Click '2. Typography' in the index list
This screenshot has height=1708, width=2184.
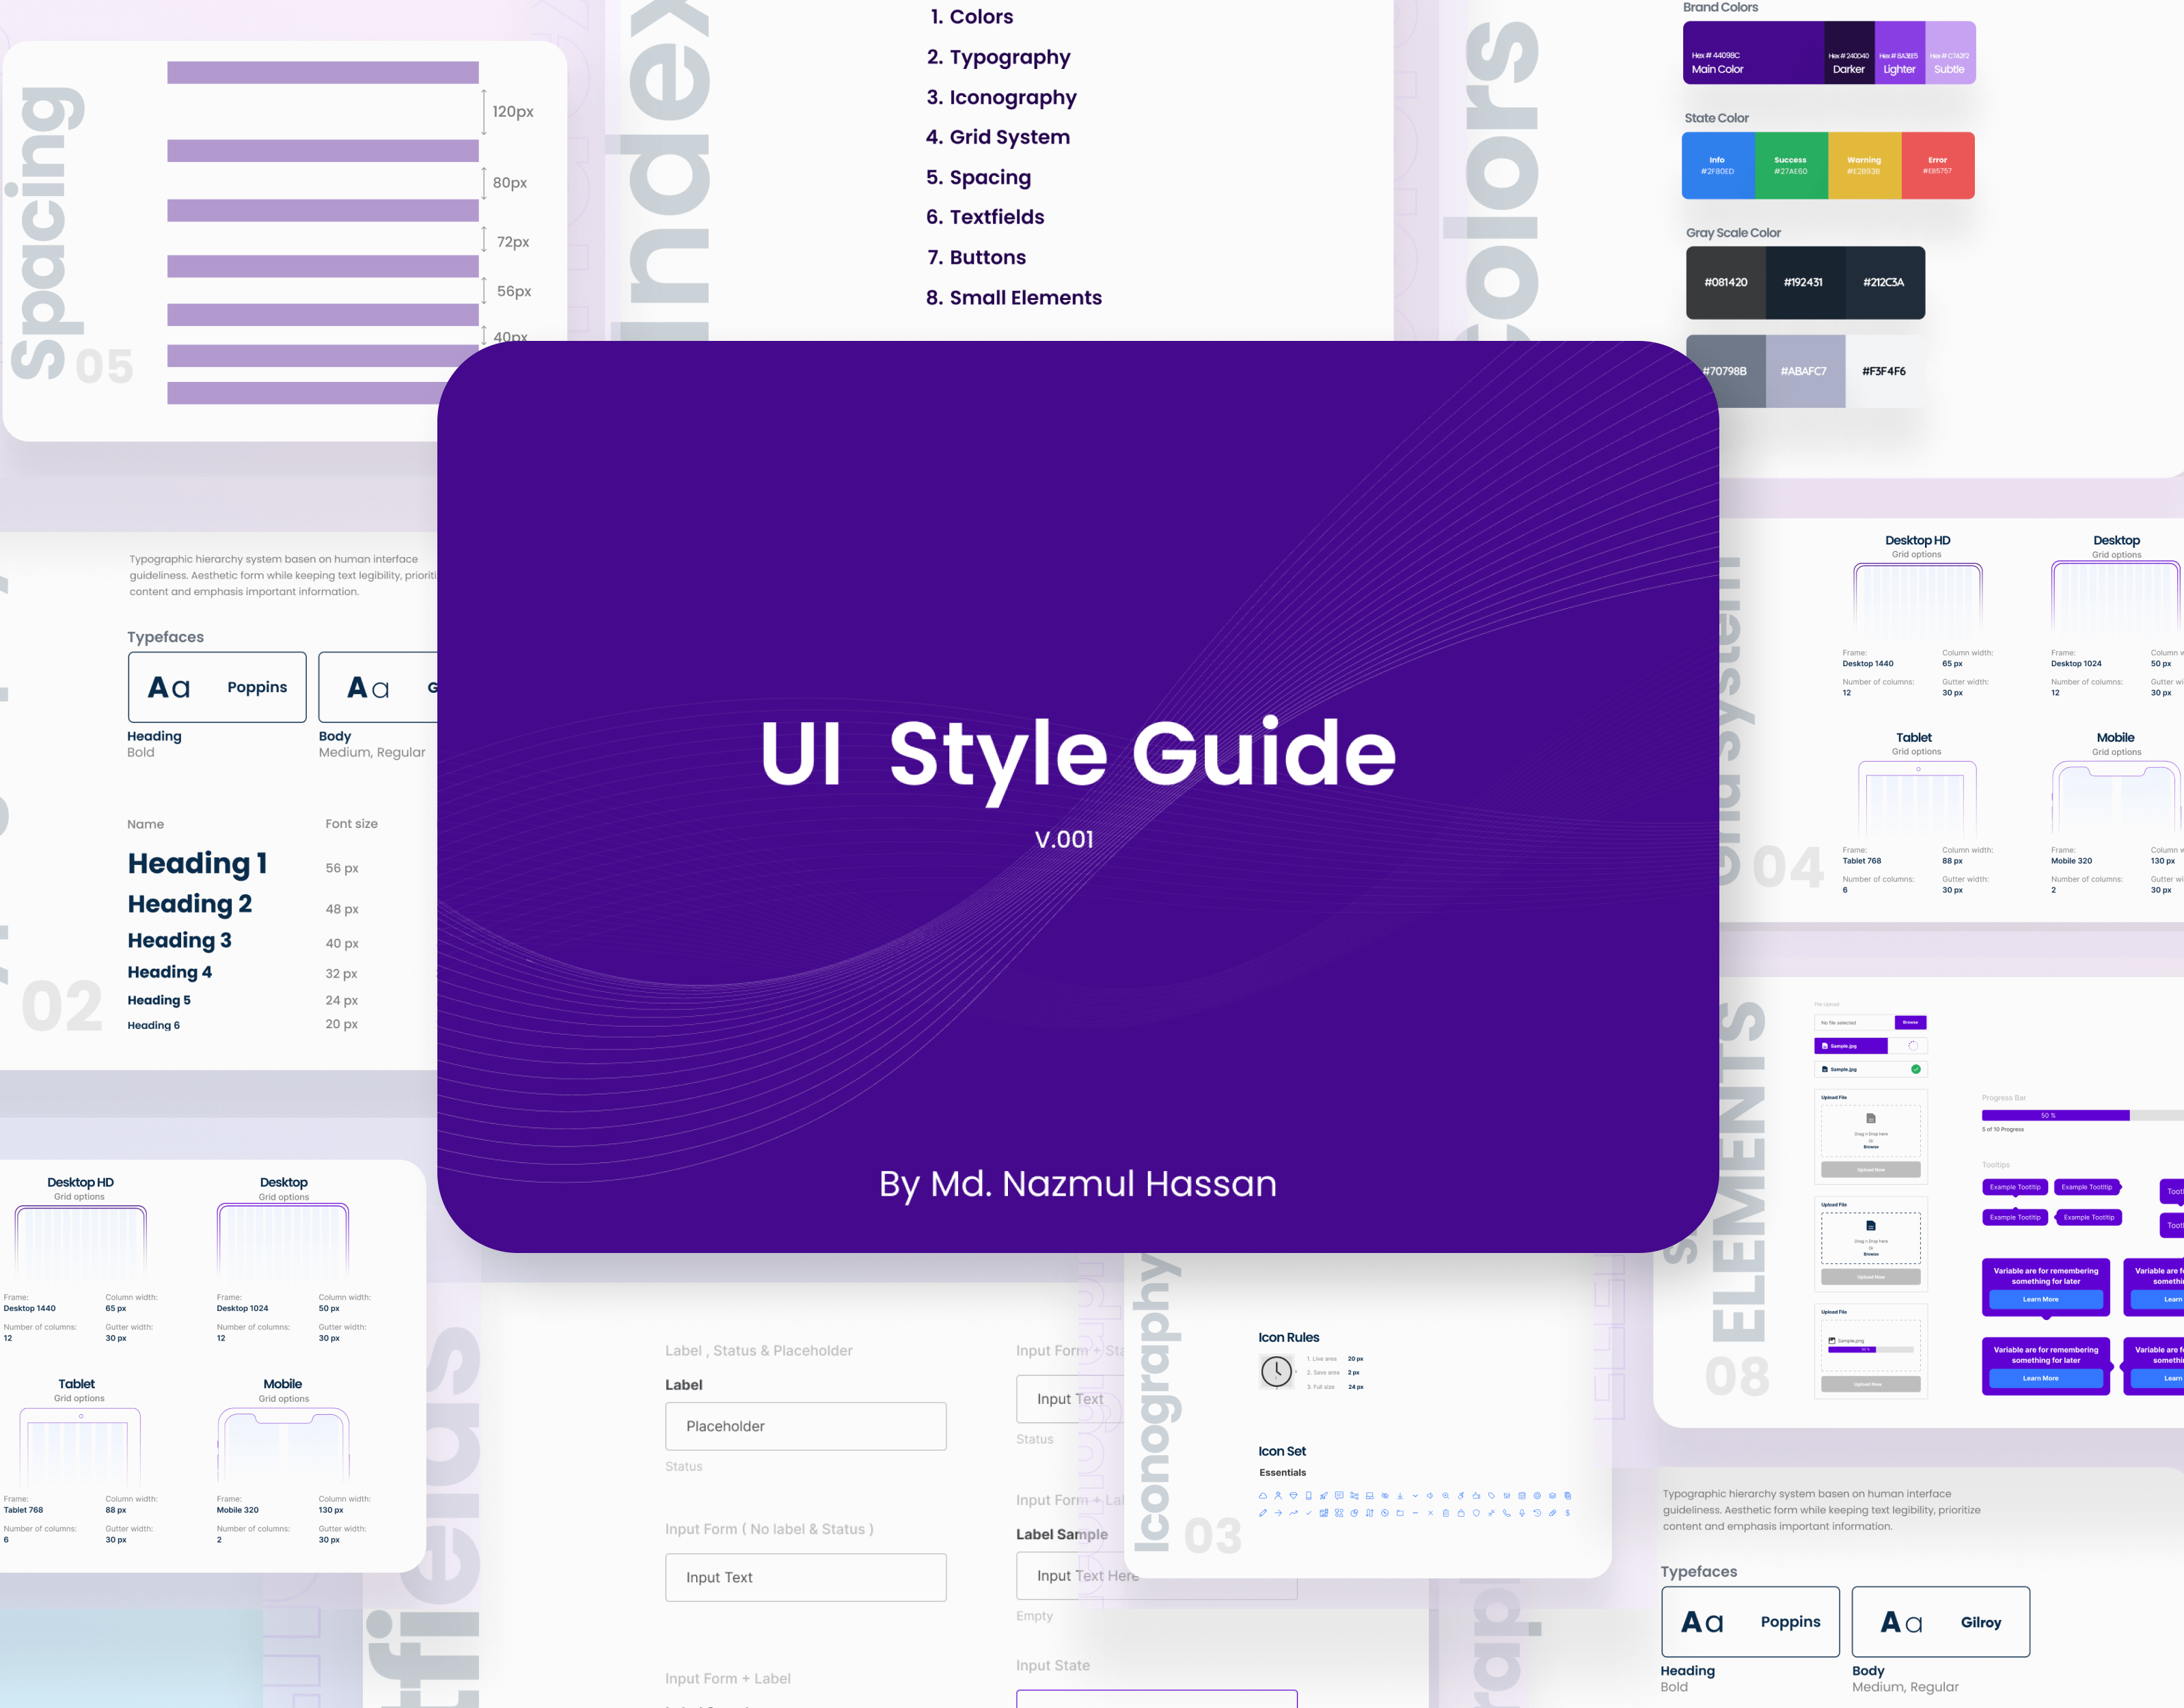998,57
